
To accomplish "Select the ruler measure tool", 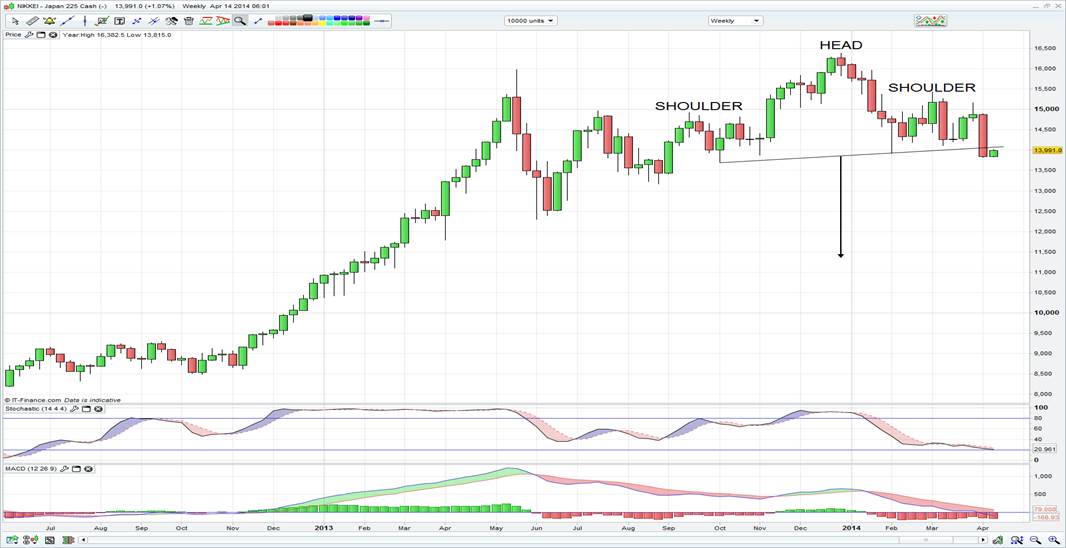I will point(33,21).
